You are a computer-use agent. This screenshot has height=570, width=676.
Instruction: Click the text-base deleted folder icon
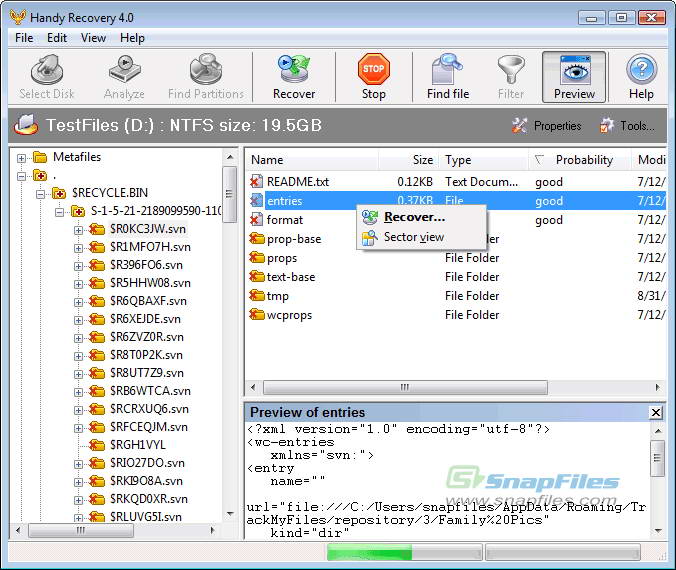coord(257,276)
